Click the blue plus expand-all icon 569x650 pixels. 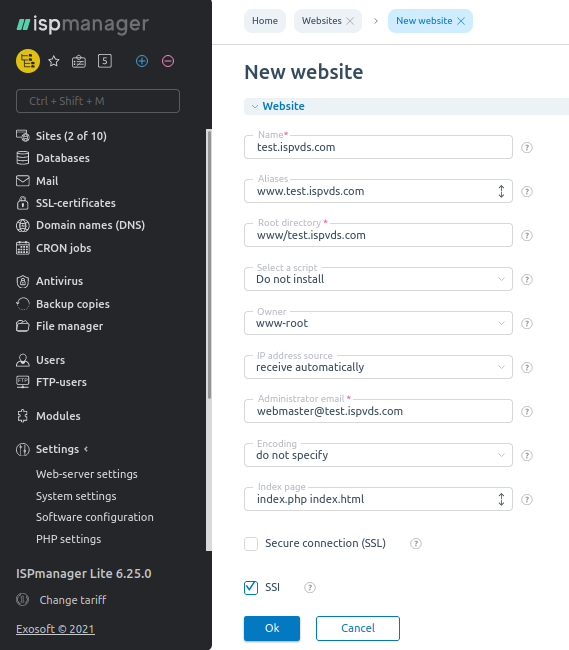tap(142, 61)
